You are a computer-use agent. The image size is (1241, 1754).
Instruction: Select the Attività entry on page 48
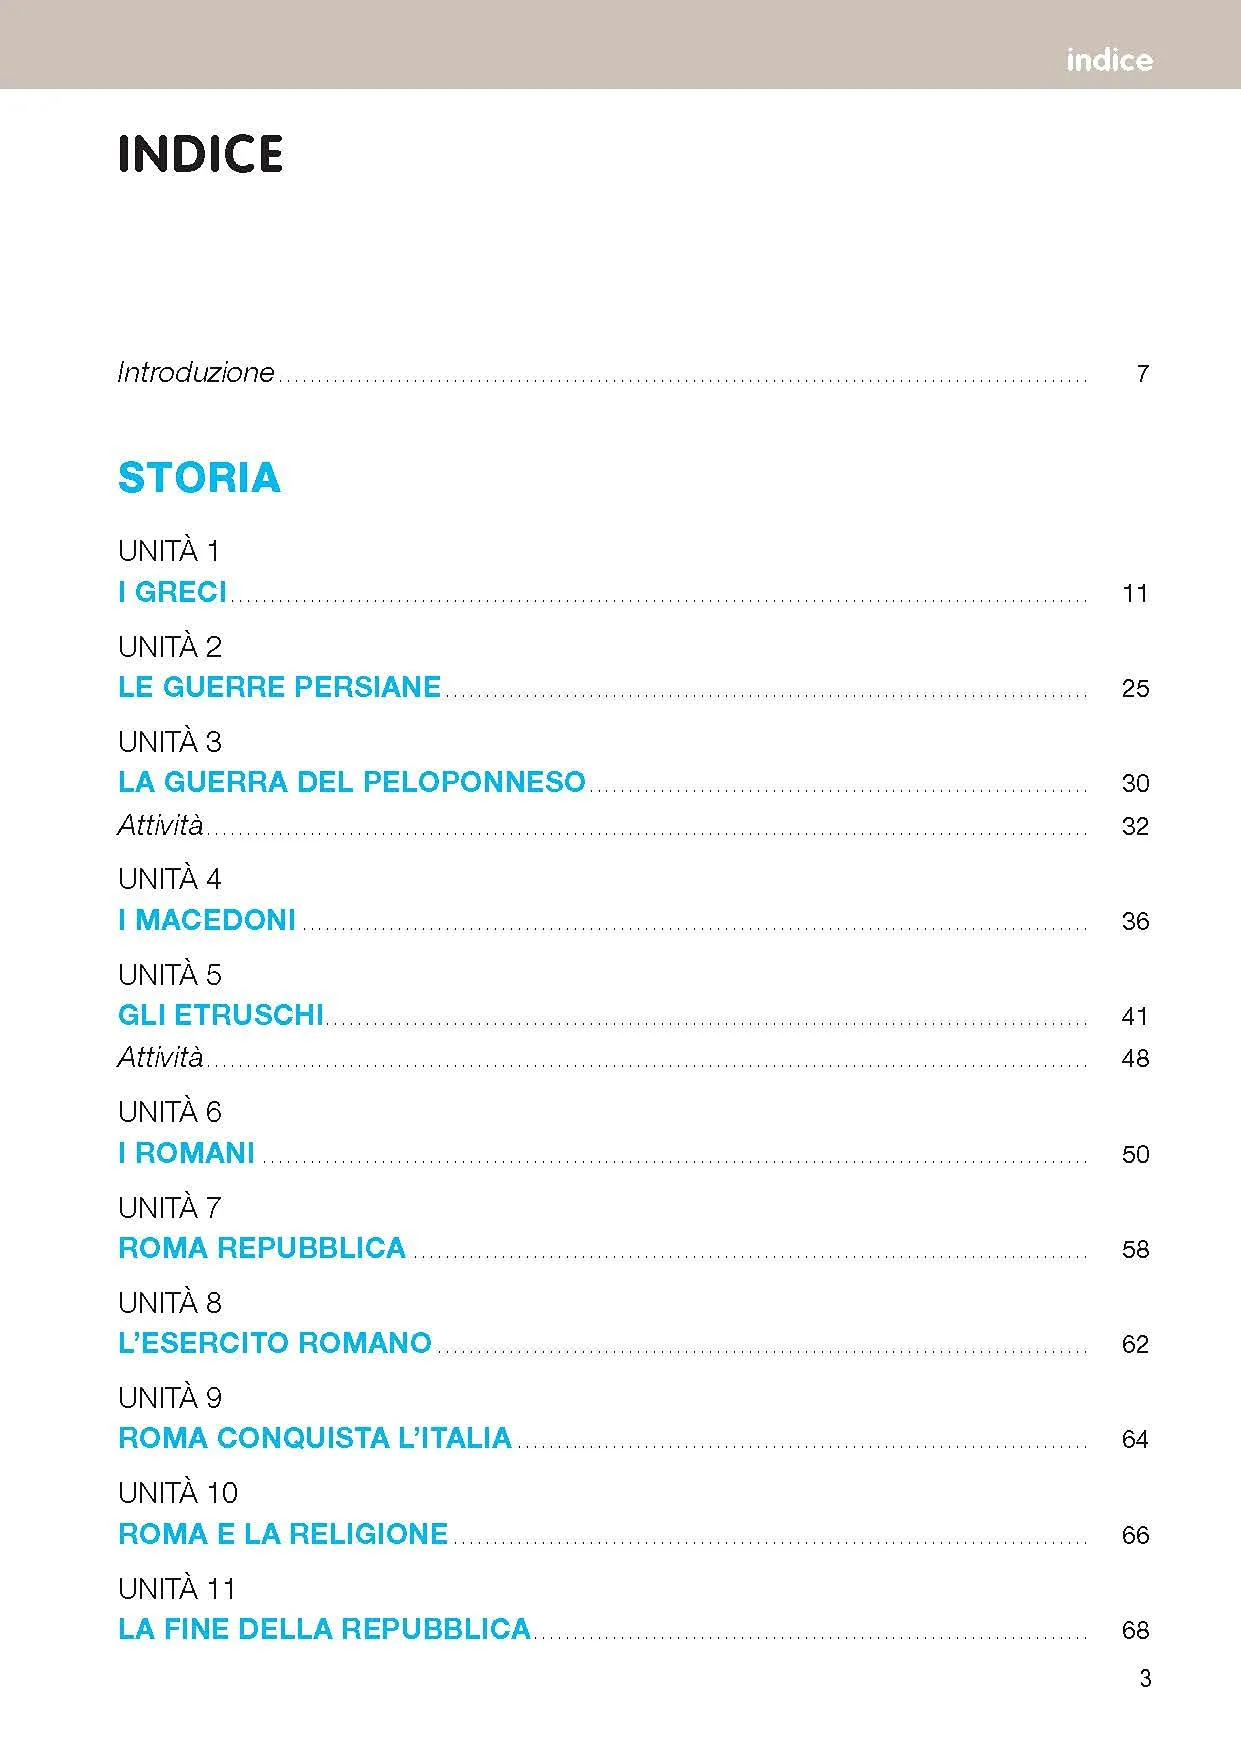click(x=160, y=1057)
